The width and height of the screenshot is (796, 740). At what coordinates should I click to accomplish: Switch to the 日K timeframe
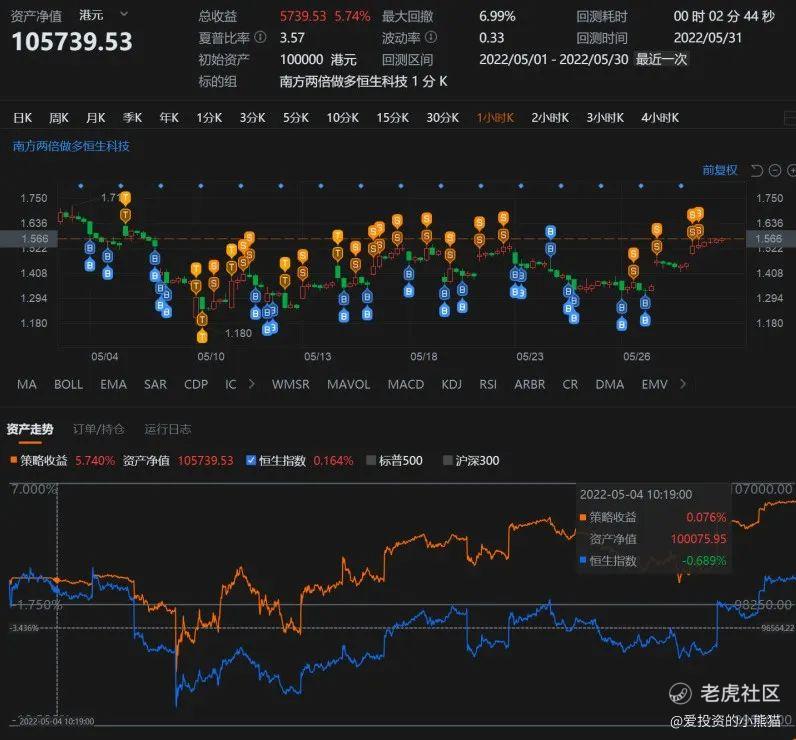(x=23, y=118)
